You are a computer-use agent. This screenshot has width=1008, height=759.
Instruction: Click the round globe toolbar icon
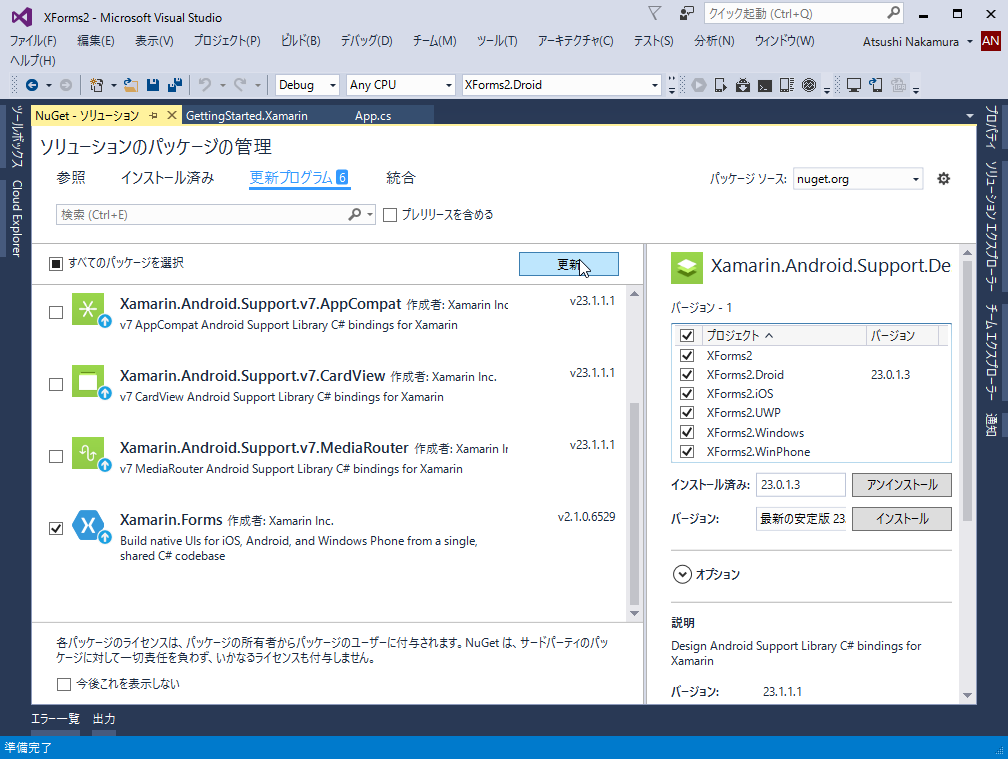pos(809,85)
